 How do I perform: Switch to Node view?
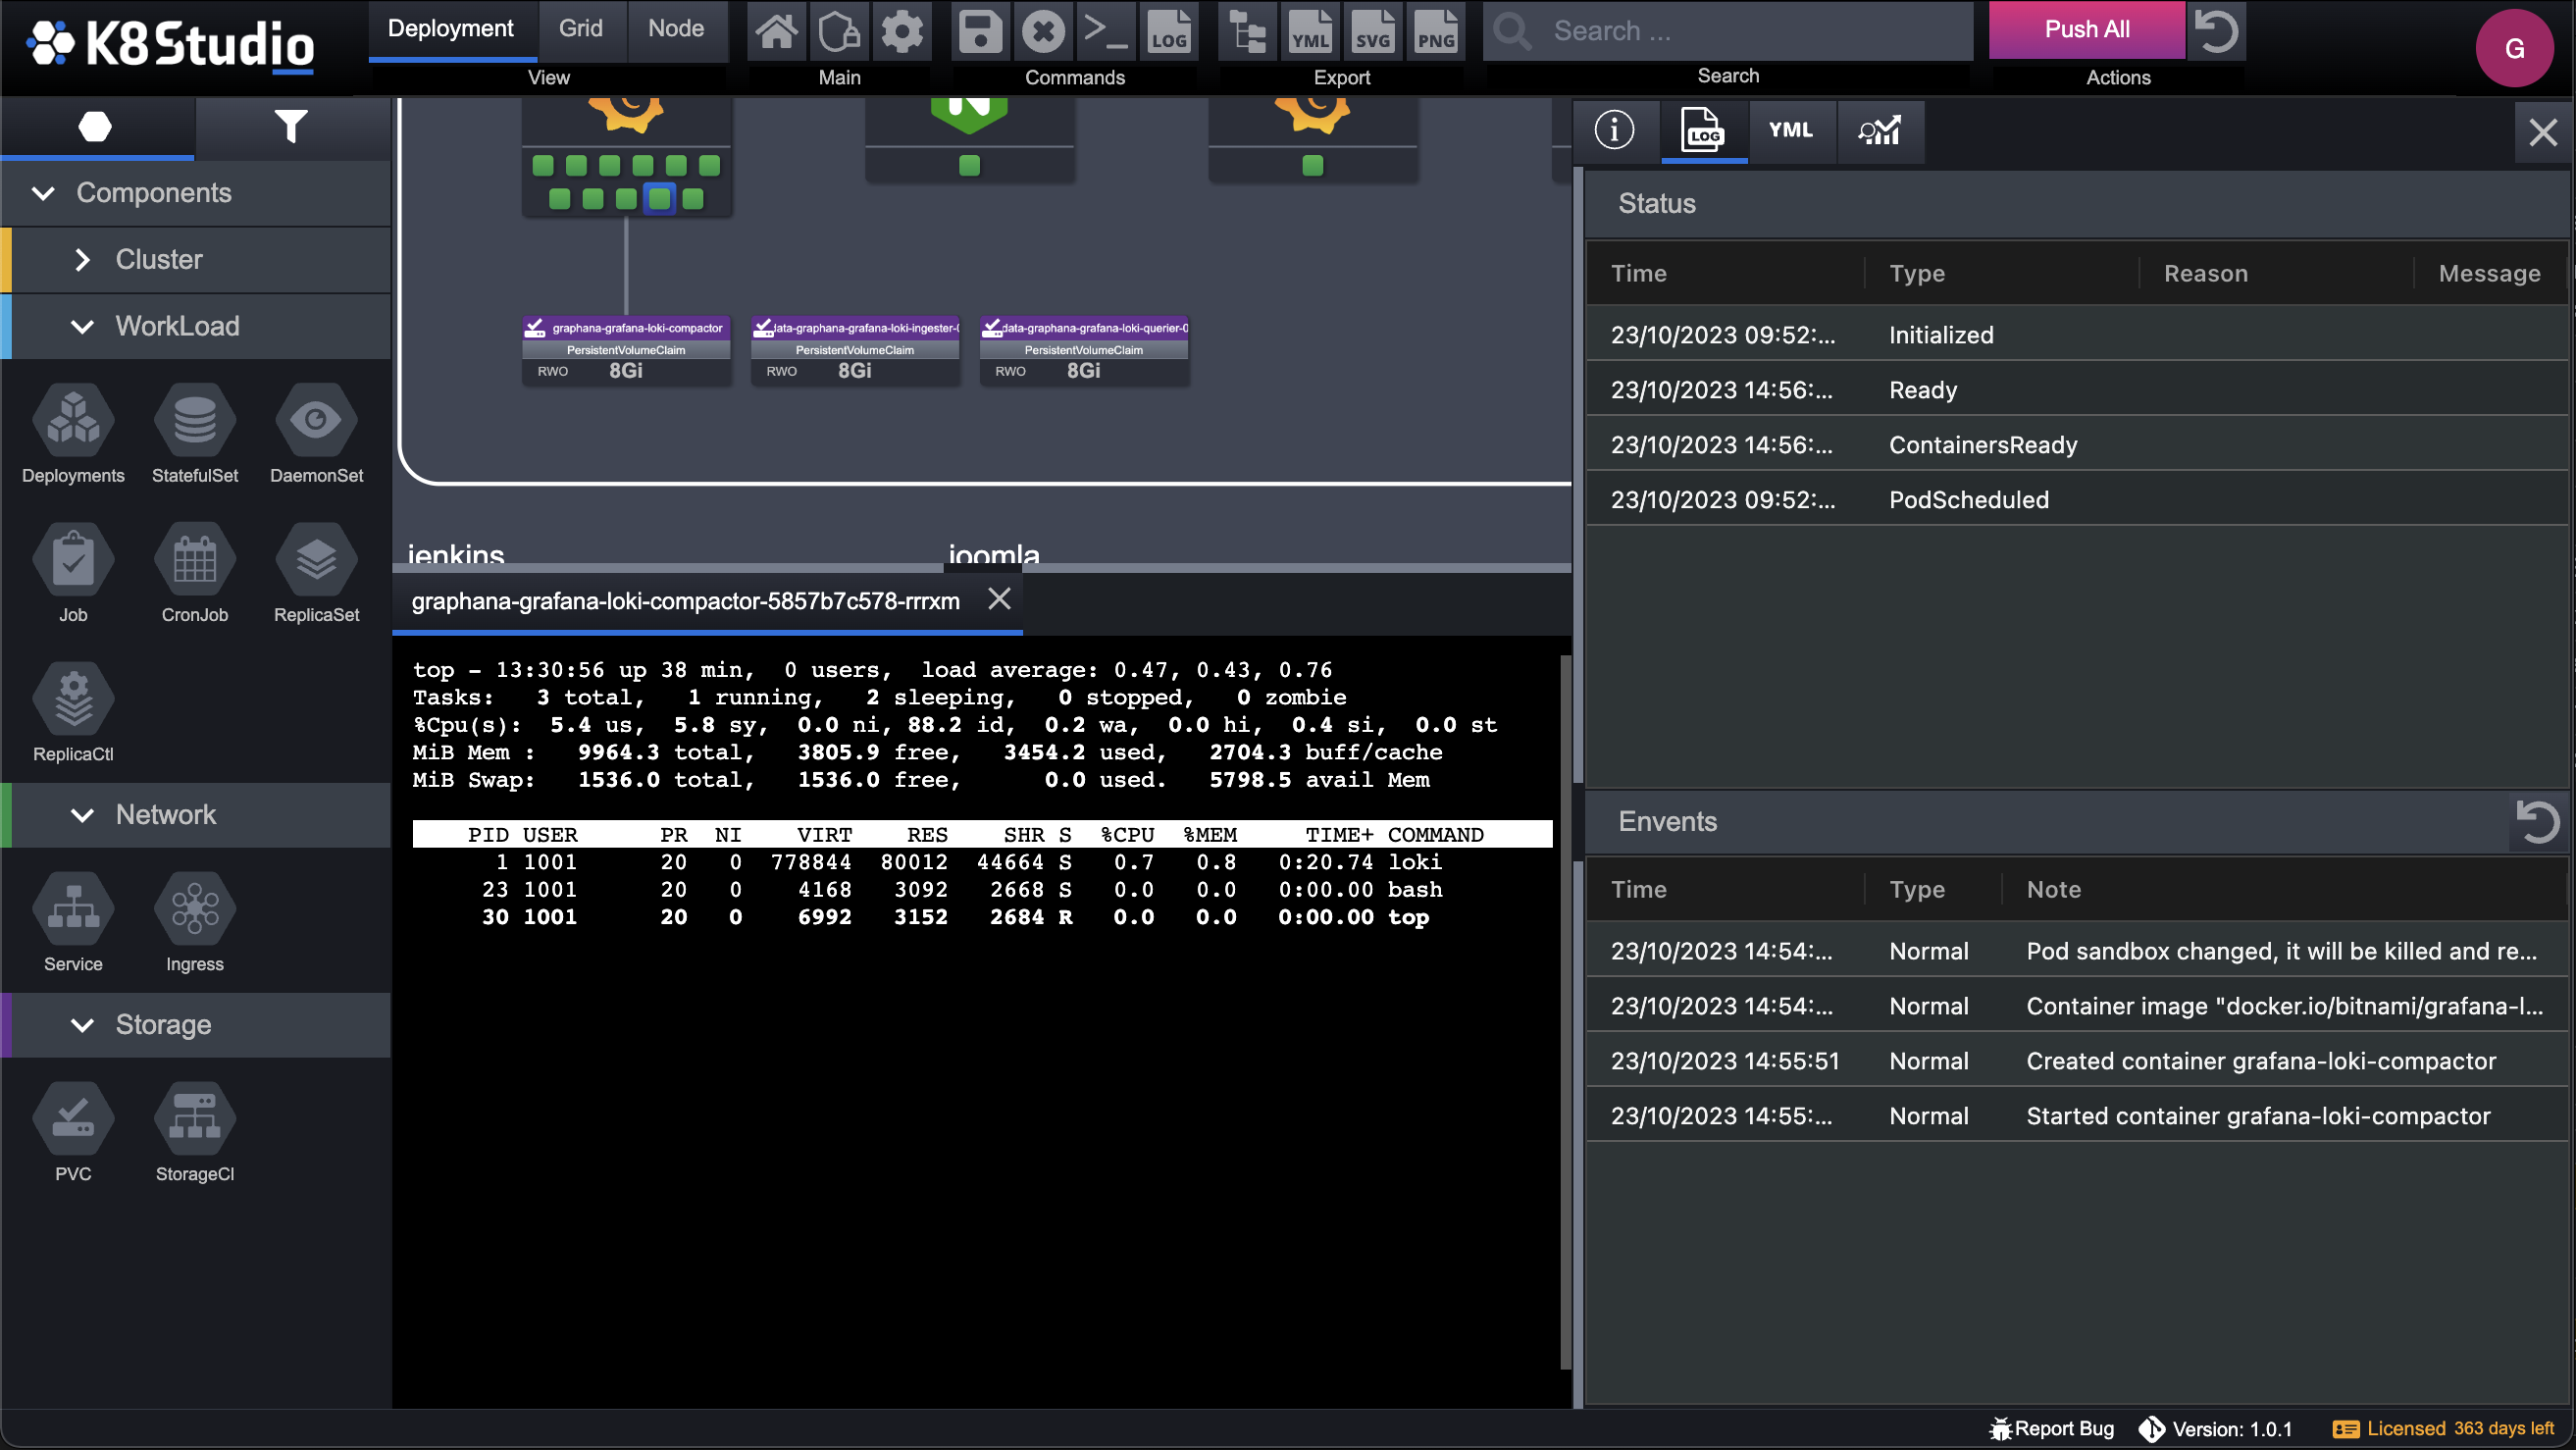pos(676,29)
